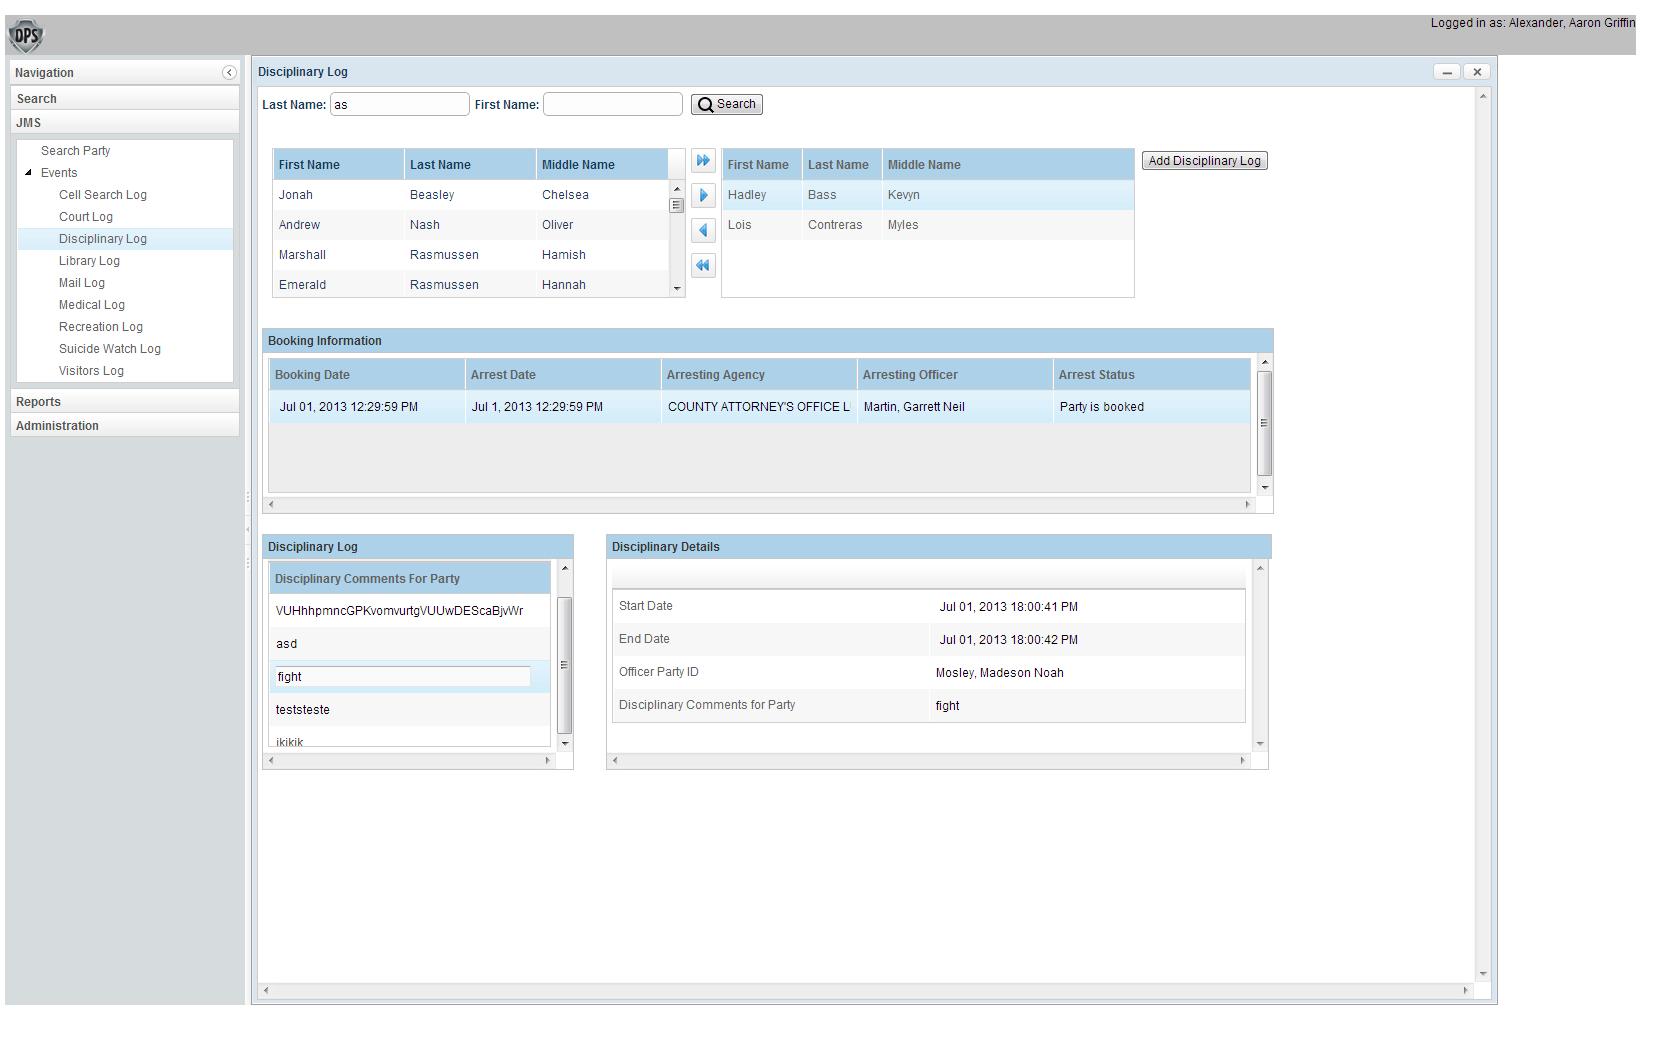The width and height of the screenshot is (1653, 1050).
Task: Open Visitors Log
Action: pos(91,370)
